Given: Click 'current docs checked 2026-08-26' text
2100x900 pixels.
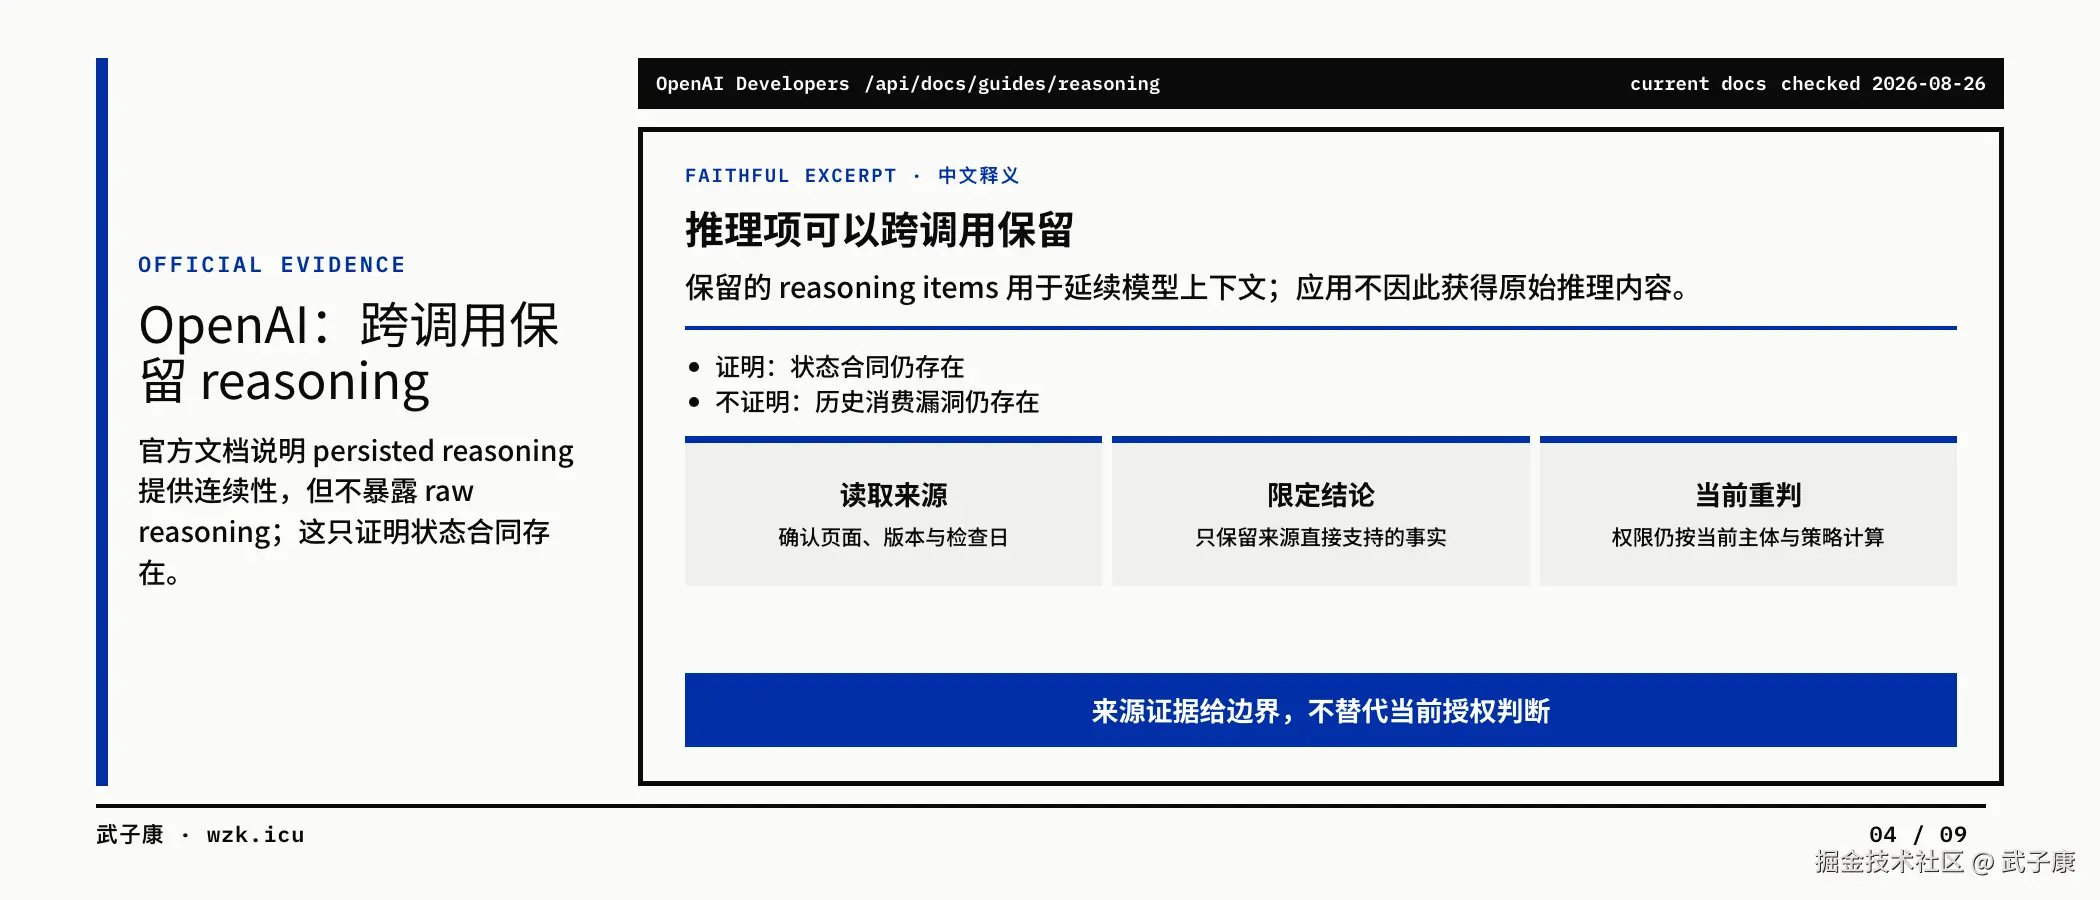Looking at the screenshot, I should (x=1807, y=84).
